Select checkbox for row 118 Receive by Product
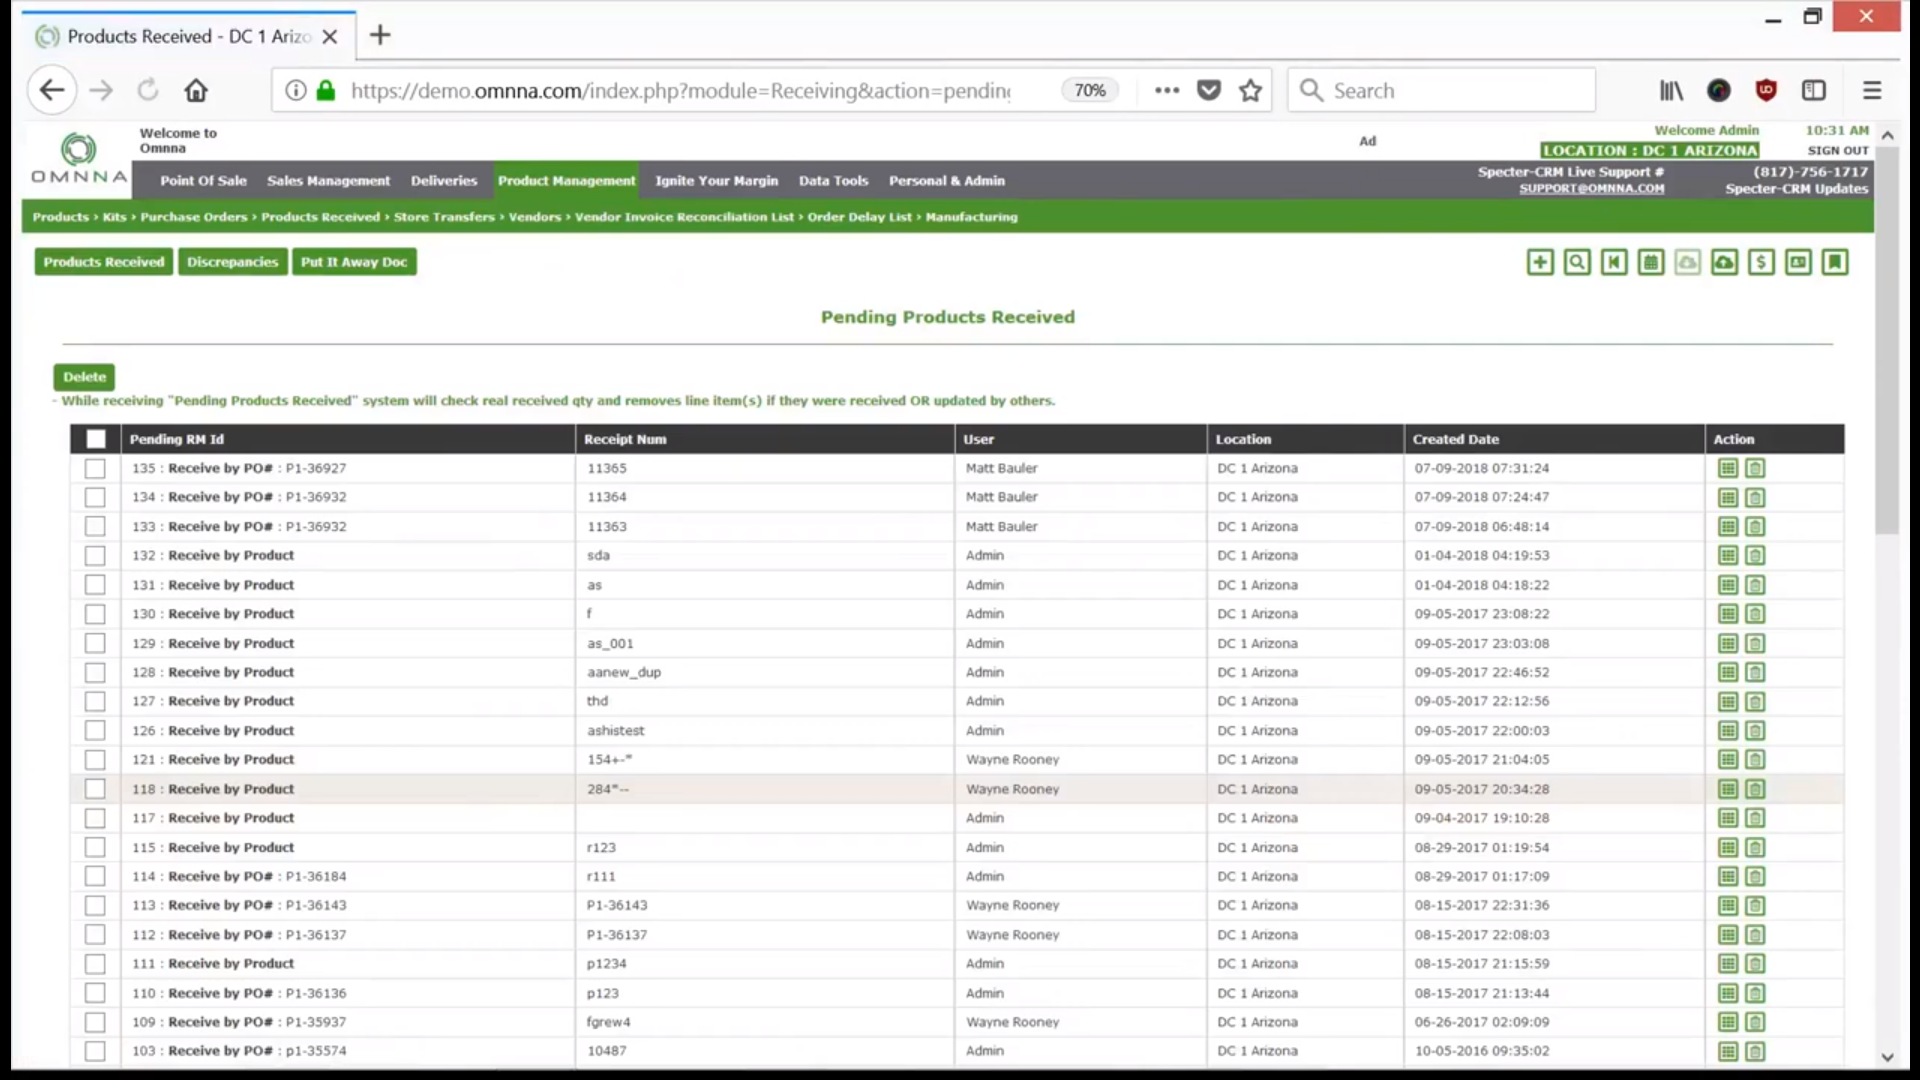 [x=95, y=789]
